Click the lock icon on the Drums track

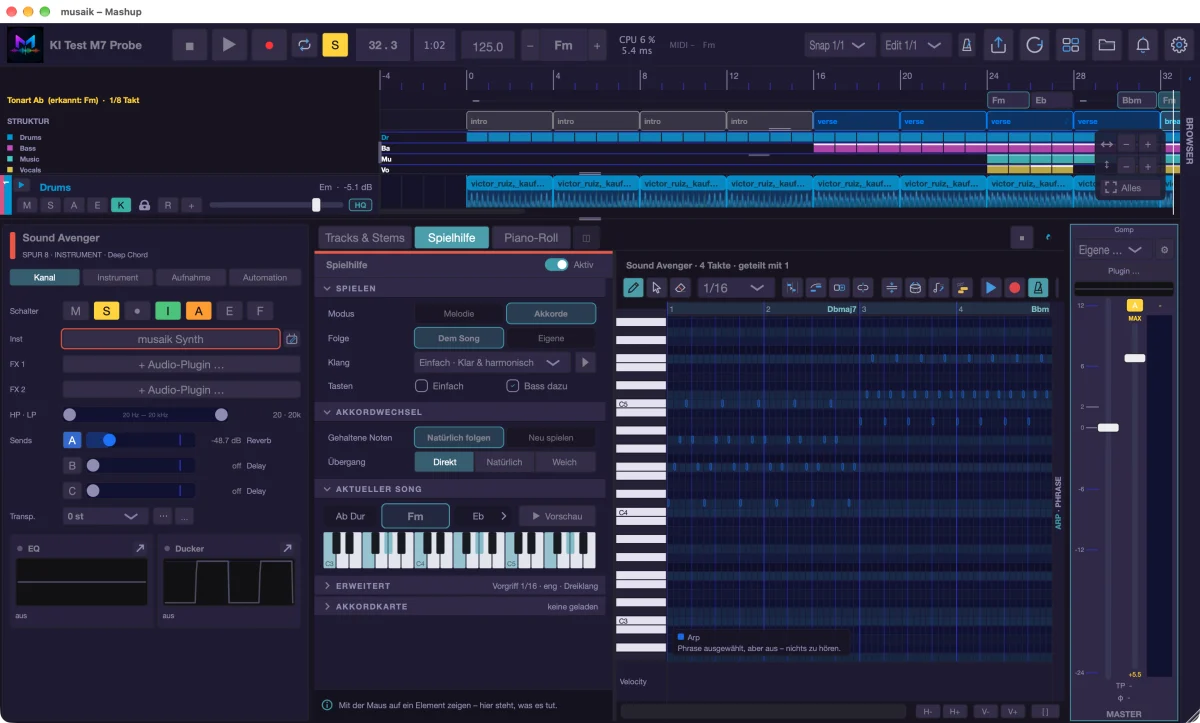145,205
